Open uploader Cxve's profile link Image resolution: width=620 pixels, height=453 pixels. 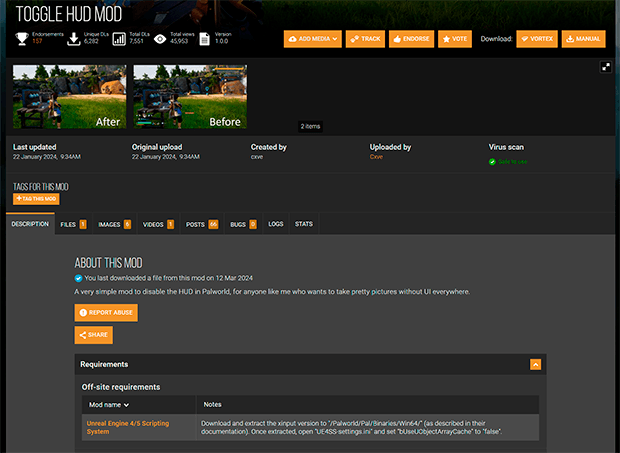376,157
